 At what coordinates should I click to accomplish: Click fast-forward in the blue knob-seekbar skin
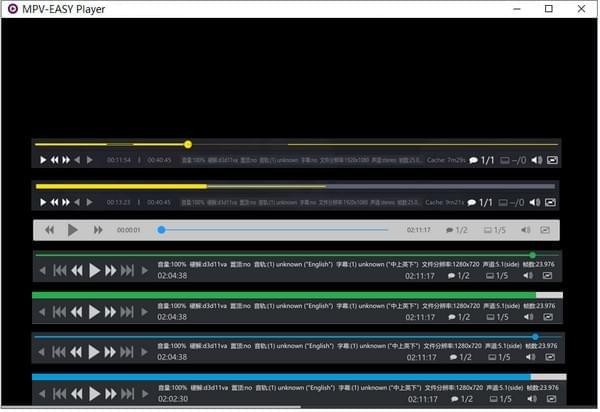point(110,352)
